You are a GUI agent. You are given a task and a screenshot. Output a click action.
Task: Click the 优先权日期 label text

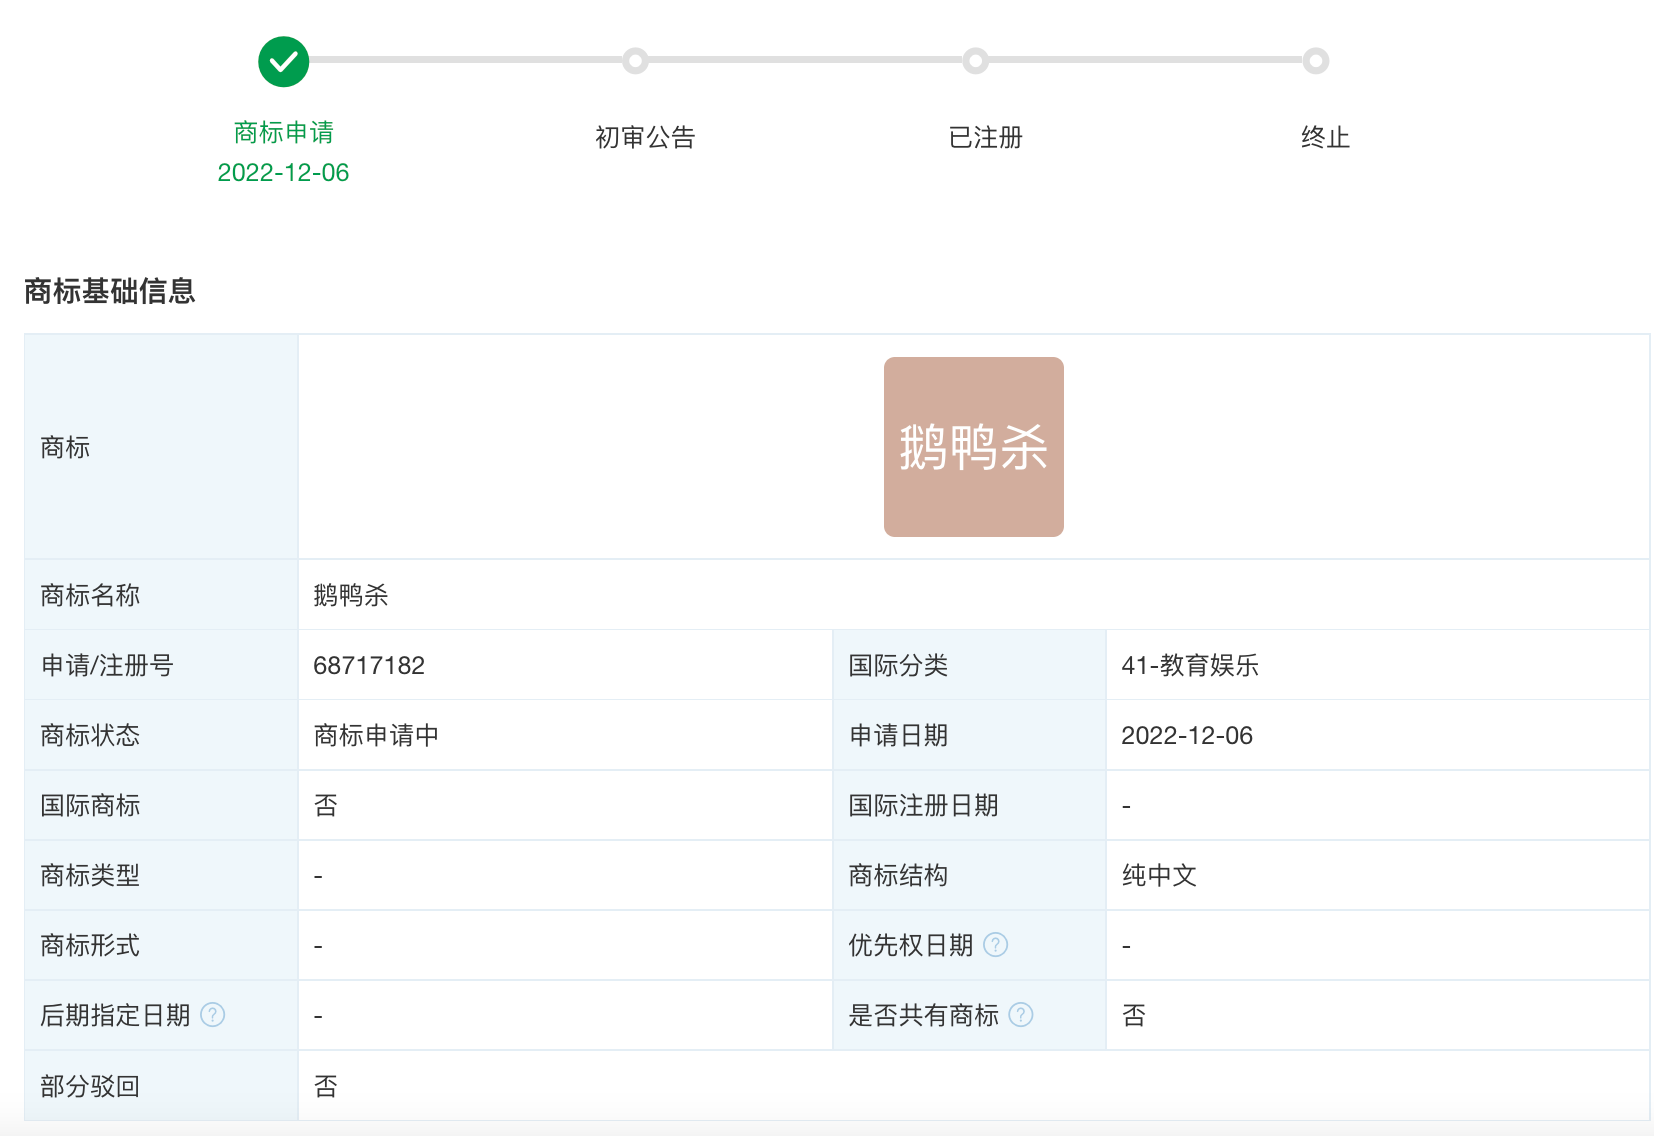pyautogui.click(x=911, y=945)
